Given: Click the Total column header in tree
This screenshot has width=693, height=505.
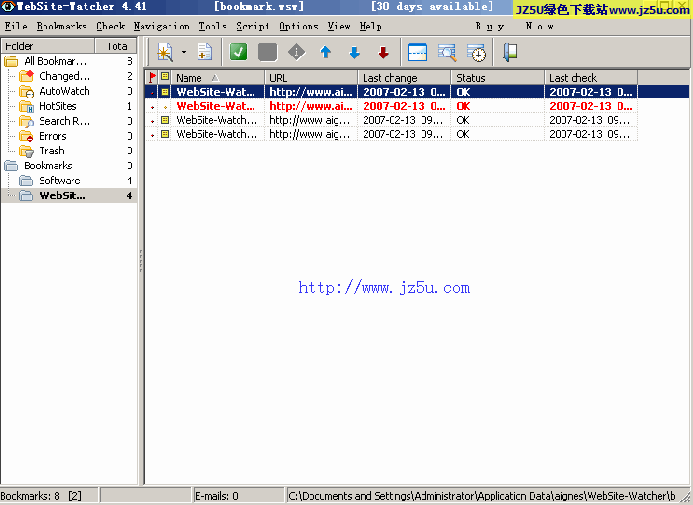Looking at the screenshot, I should click(116, 46).
